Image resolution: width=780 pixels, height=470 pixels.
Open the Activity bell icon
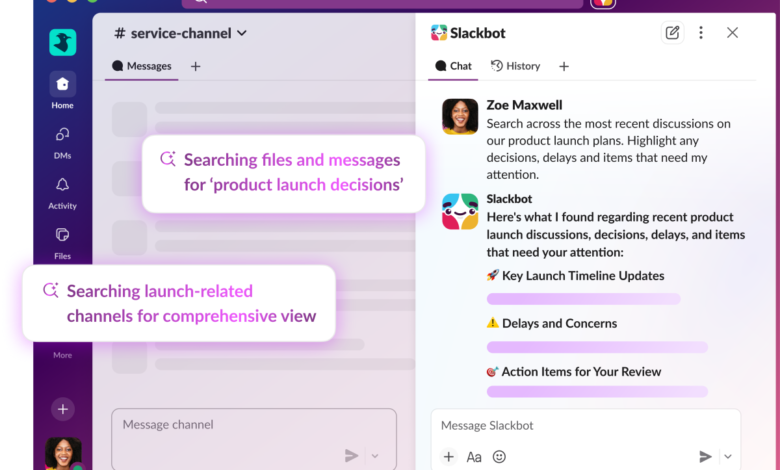click(x=63, y=185)
